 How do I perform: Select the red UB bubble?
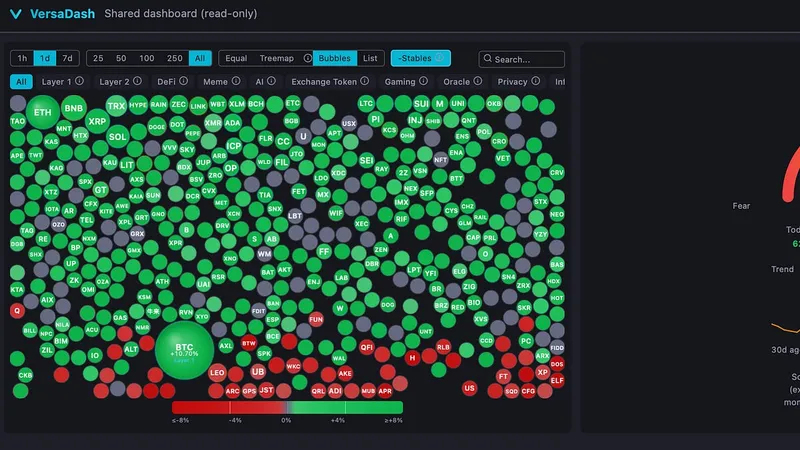(x=258, y=372)
